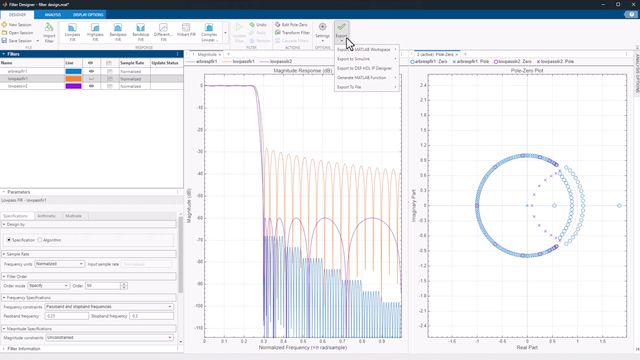The image size is (640, 360).
Task: Select the Highpass FIR response icon
Action: pyautogui.click(x=95, y=28)
